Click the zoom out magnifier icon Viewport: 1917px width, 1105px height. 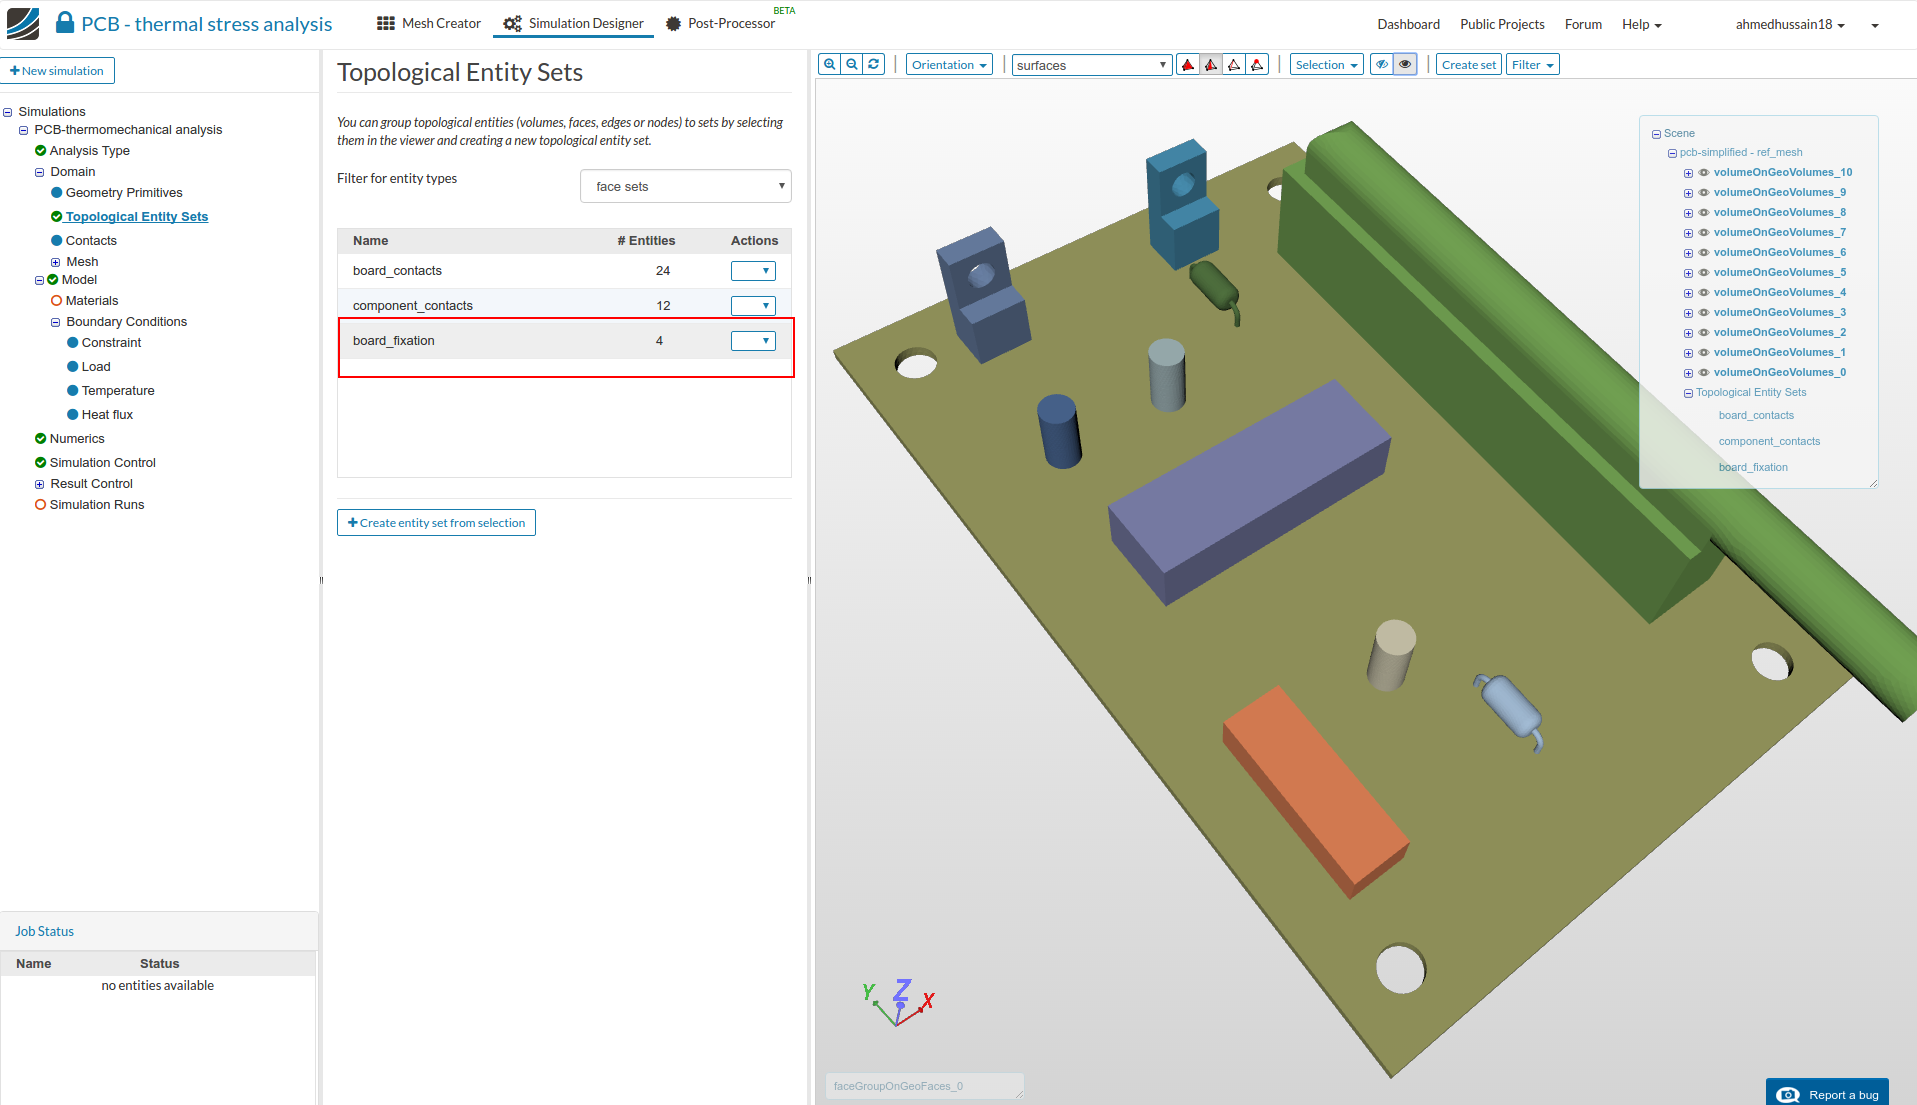coord(852,65)
